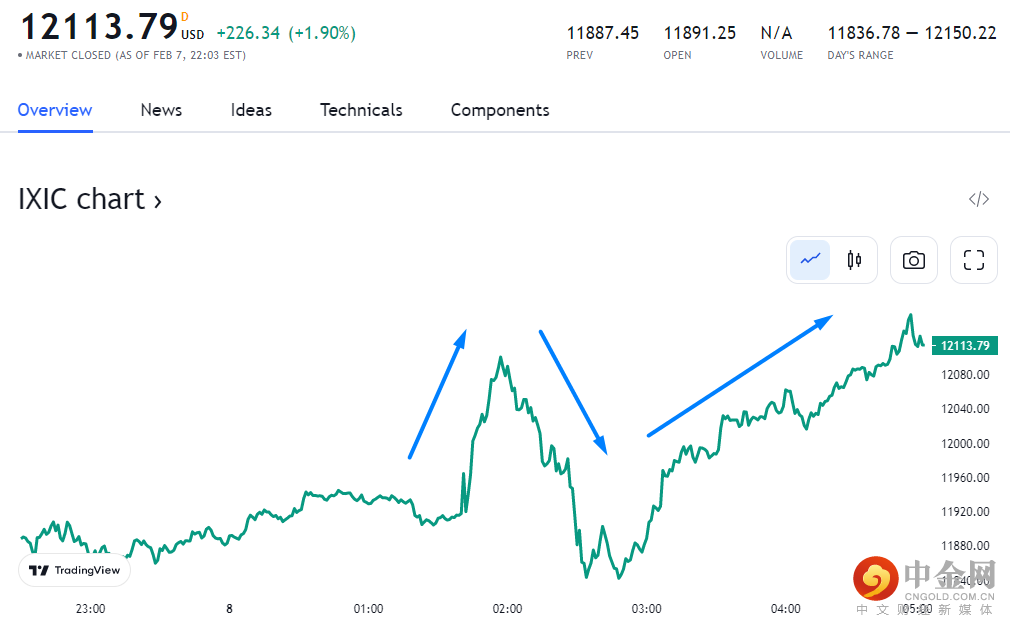The width and height of the screenshot is (1010, 628).
Task: Click the 03:00 time axis label
Action: point(646,608)
